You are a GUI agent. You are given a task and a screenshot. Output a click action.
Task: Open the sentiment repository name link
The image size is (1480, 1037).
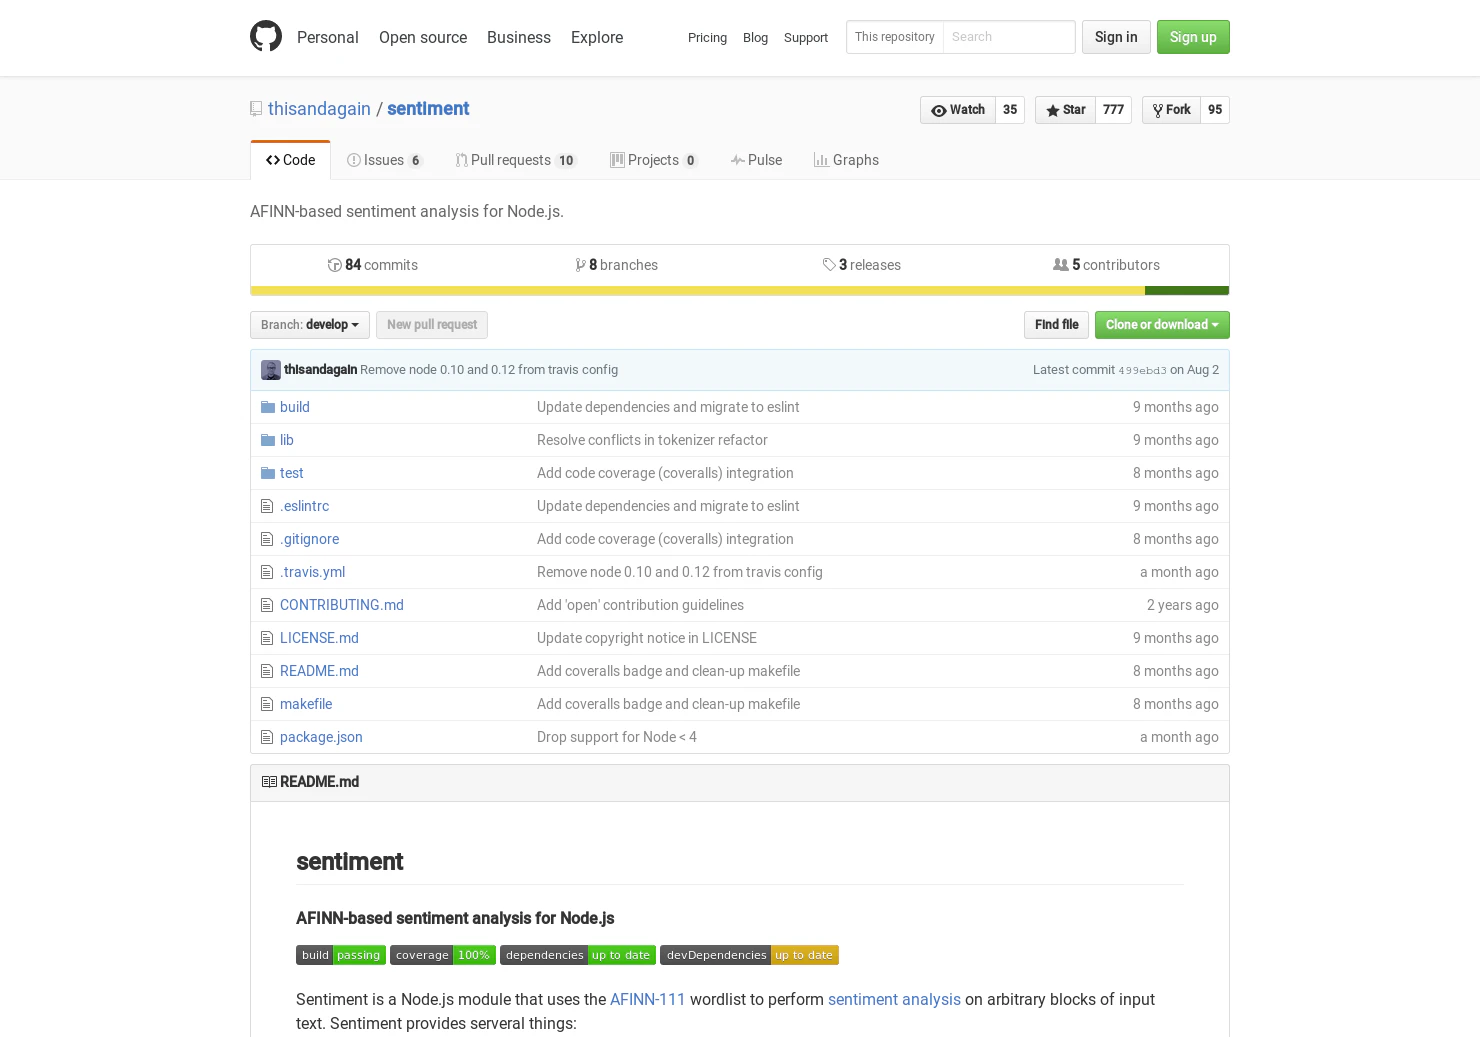coord(428,109)
